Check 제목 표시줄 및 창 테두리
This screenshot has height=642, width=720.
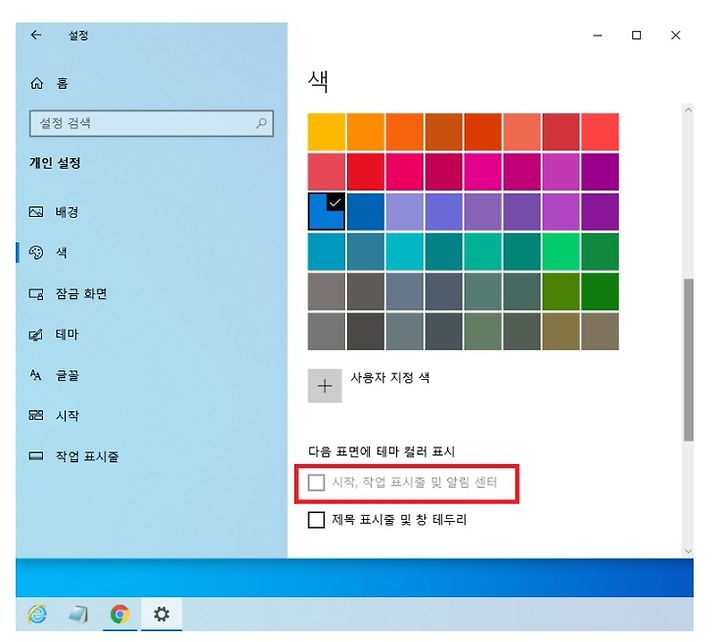point(316,520)
